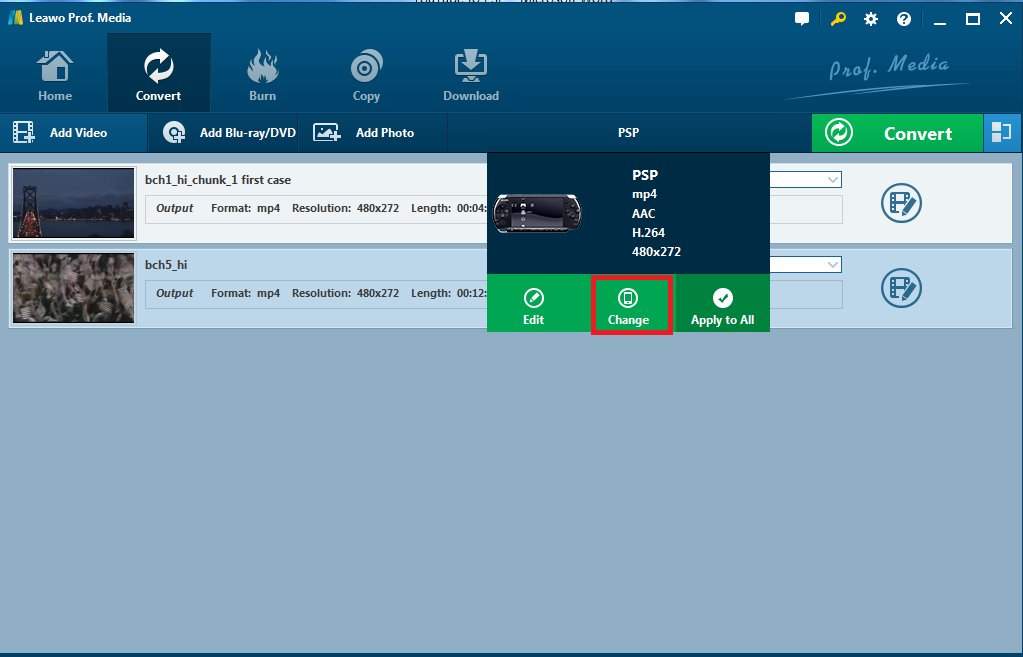Click edit video icon for bch5_hi
This screenshot has width=1023, height=657.
[900, 288]
